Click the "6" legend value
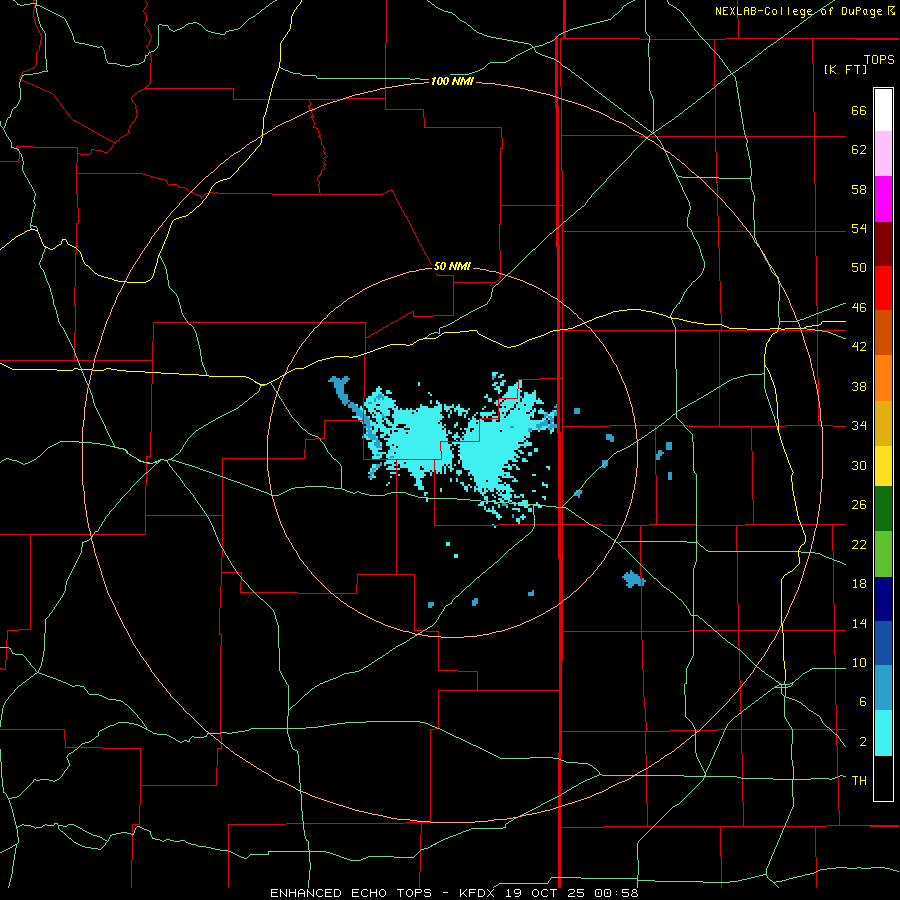The image size is (900, 900). tap(862, 702)
